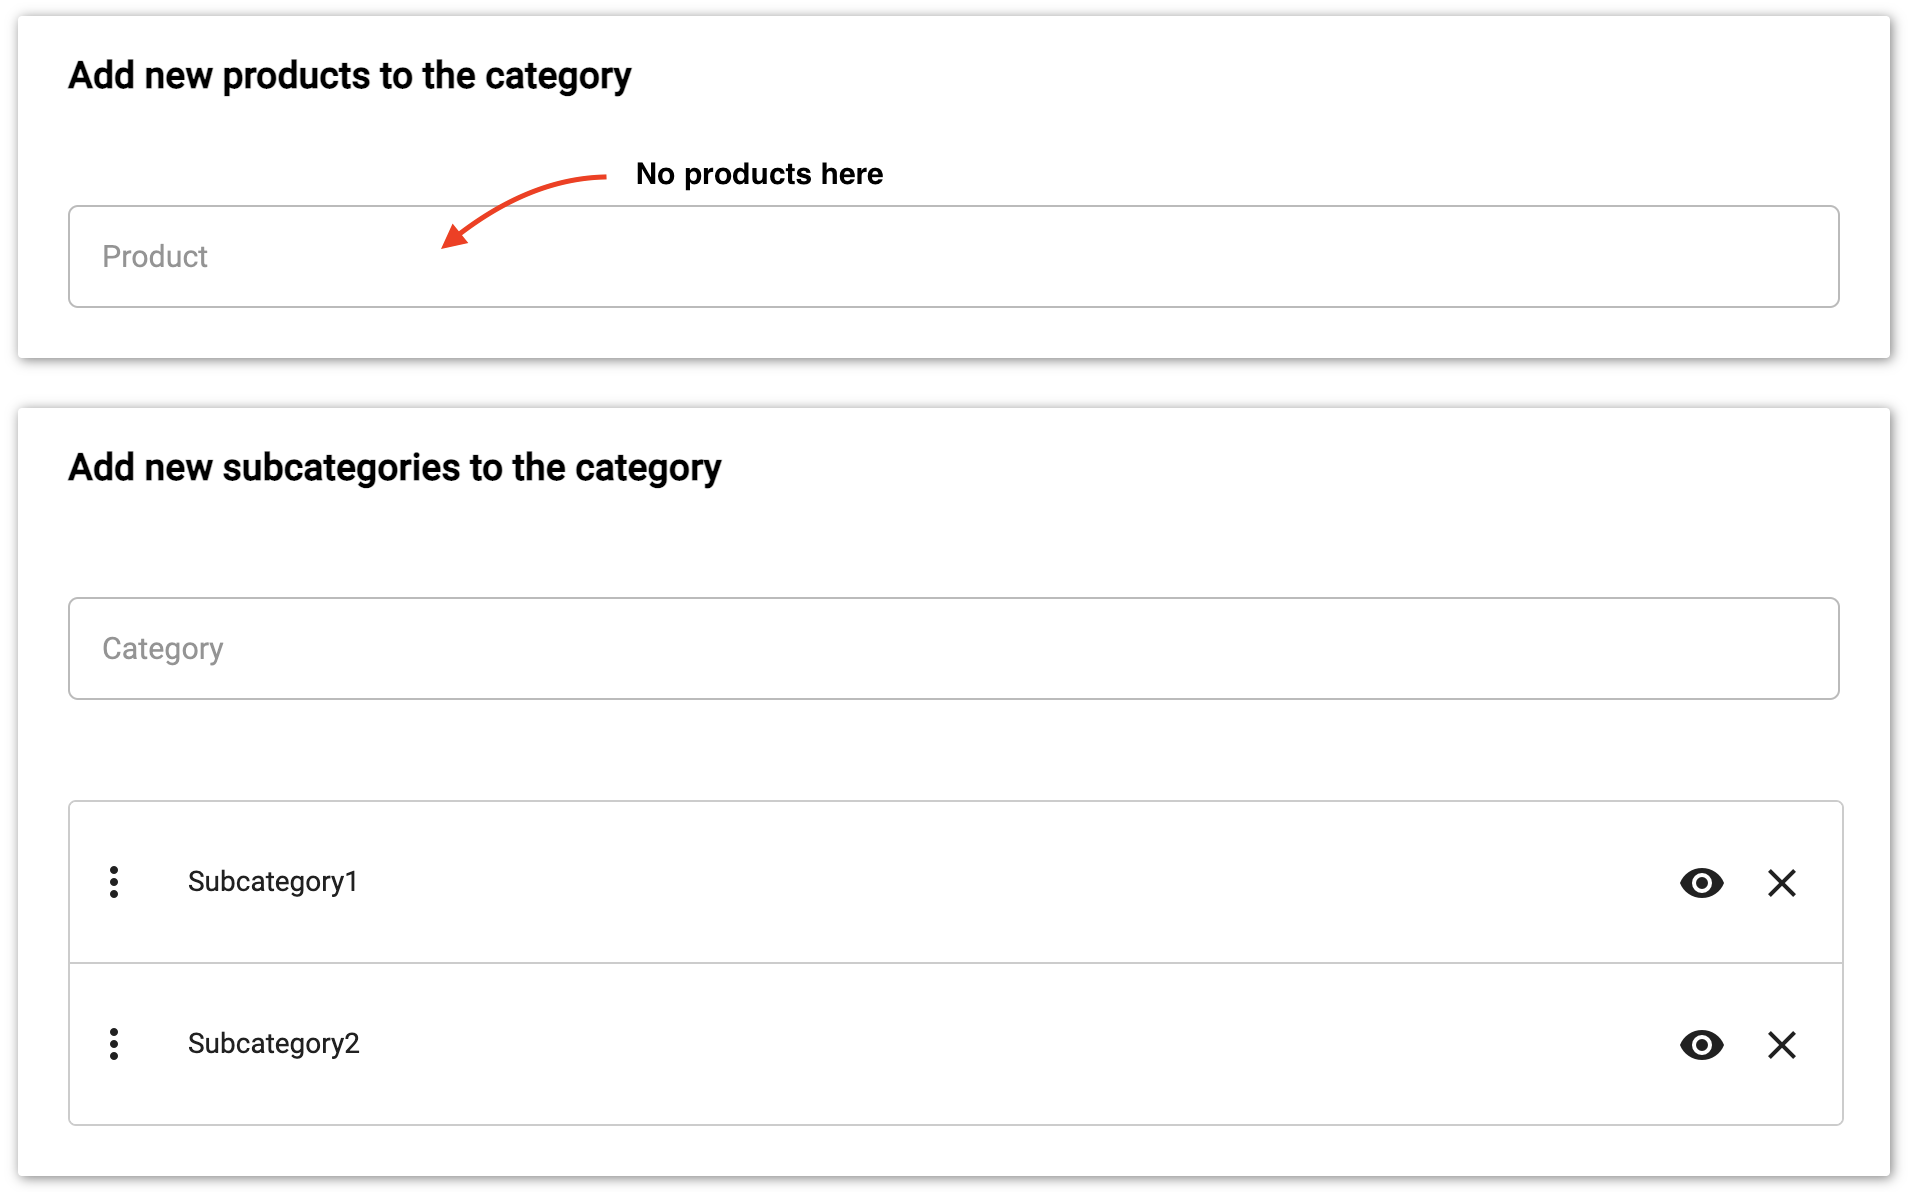Screen dimensions: 1908x1192
Task: Hide Subcategory2 with the eye icon
Action: click(1701, 1045)
